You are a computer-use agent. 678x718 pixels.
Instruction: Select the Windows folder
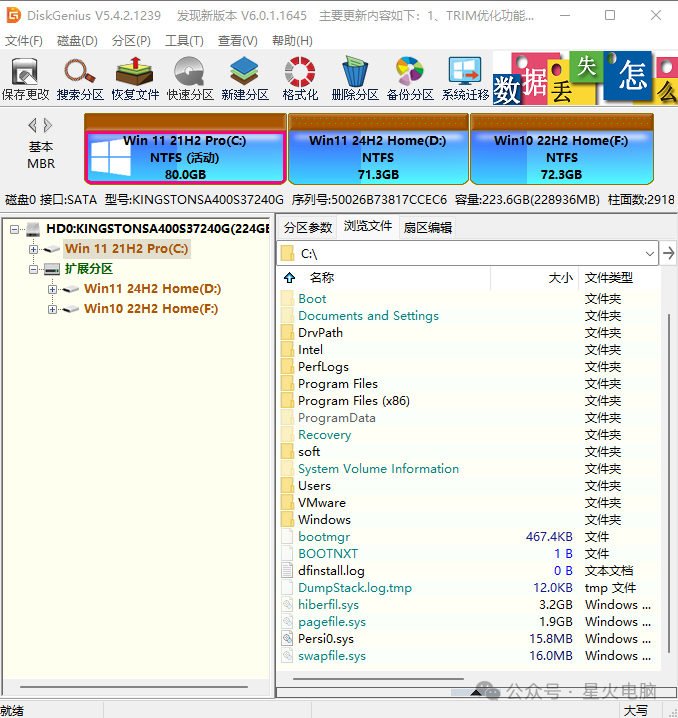click(x=325, y=519)
